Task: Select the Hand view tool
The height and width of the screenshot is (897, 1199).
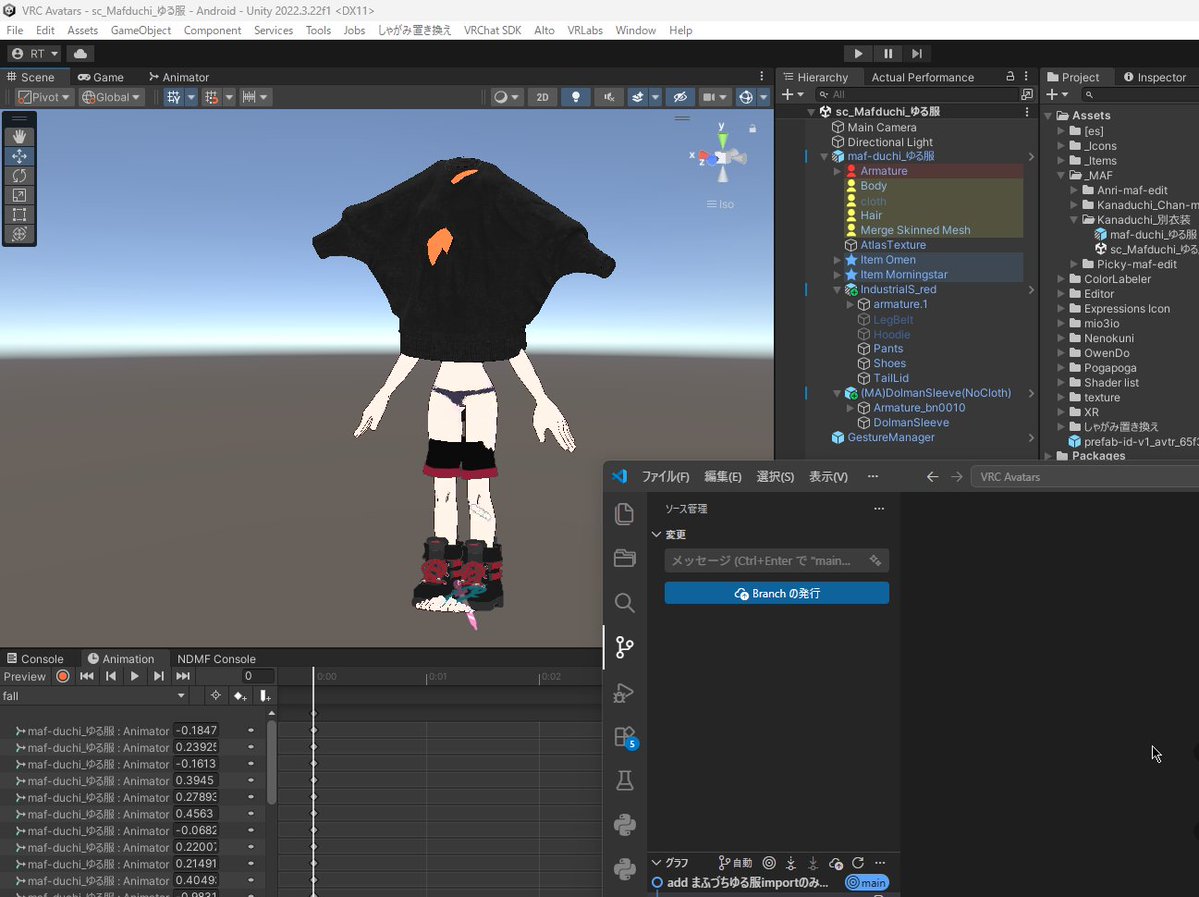Action: pyautogui.click(x=19, y=136)
